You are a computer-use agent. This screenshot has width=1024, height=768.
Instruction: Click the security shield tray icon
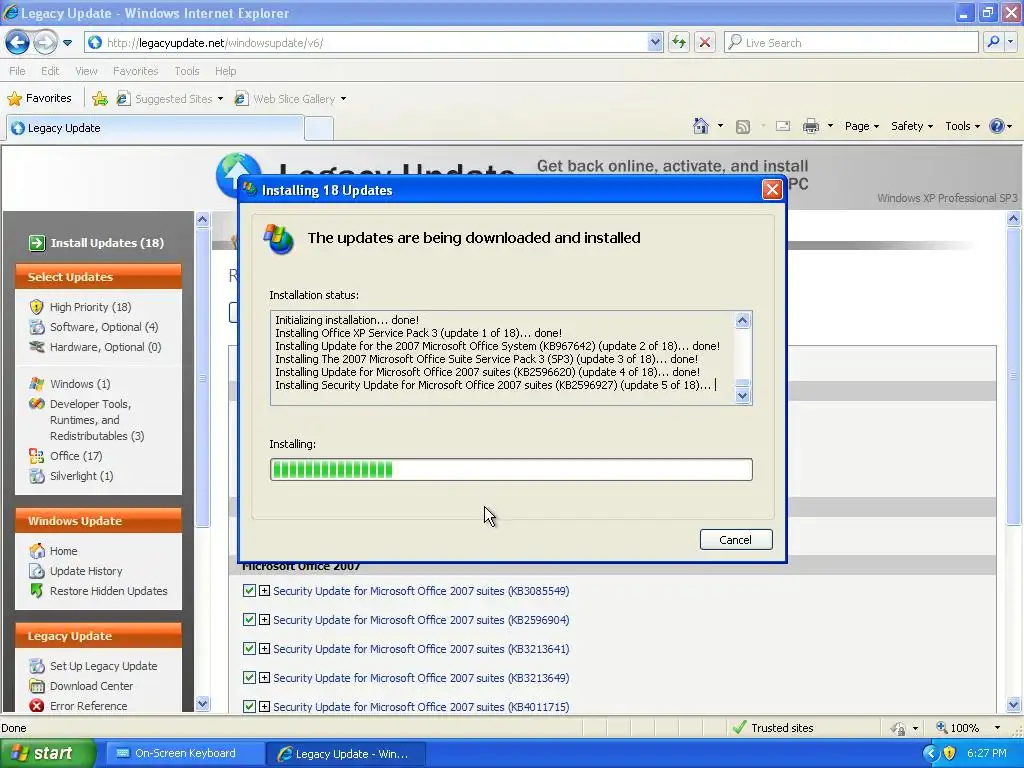(x=949, y=753)
